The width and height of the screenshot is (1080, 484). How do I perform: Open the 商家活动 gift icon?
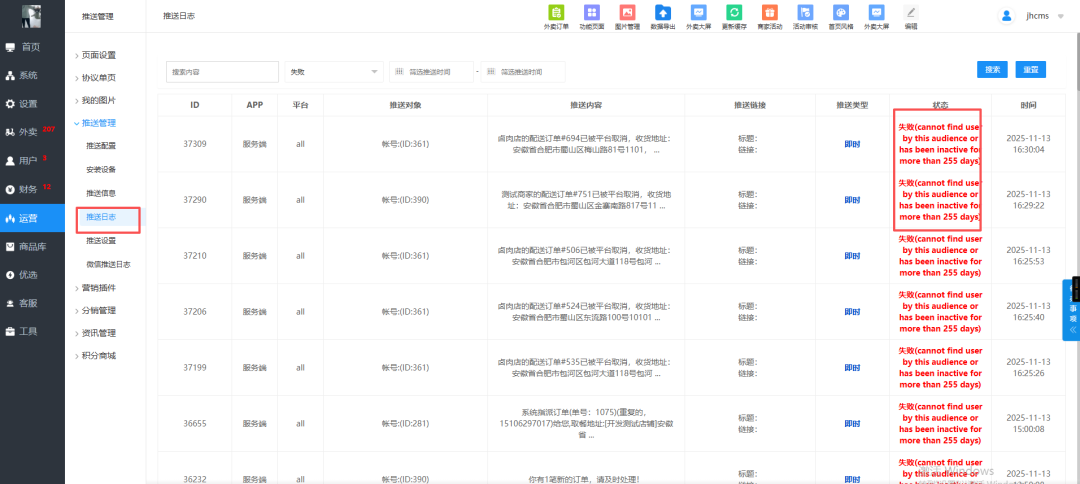click(769, 13)
